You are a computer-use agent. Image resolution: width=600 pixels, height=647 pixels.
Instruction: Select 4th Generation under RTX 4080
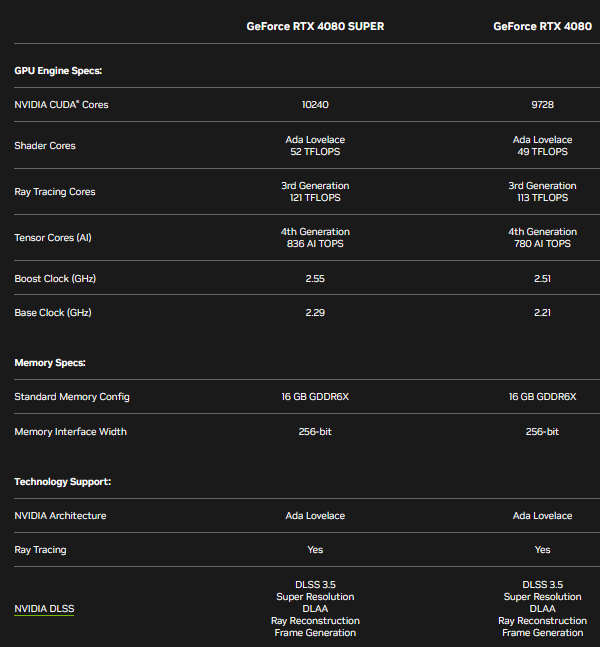coord(542,231)
